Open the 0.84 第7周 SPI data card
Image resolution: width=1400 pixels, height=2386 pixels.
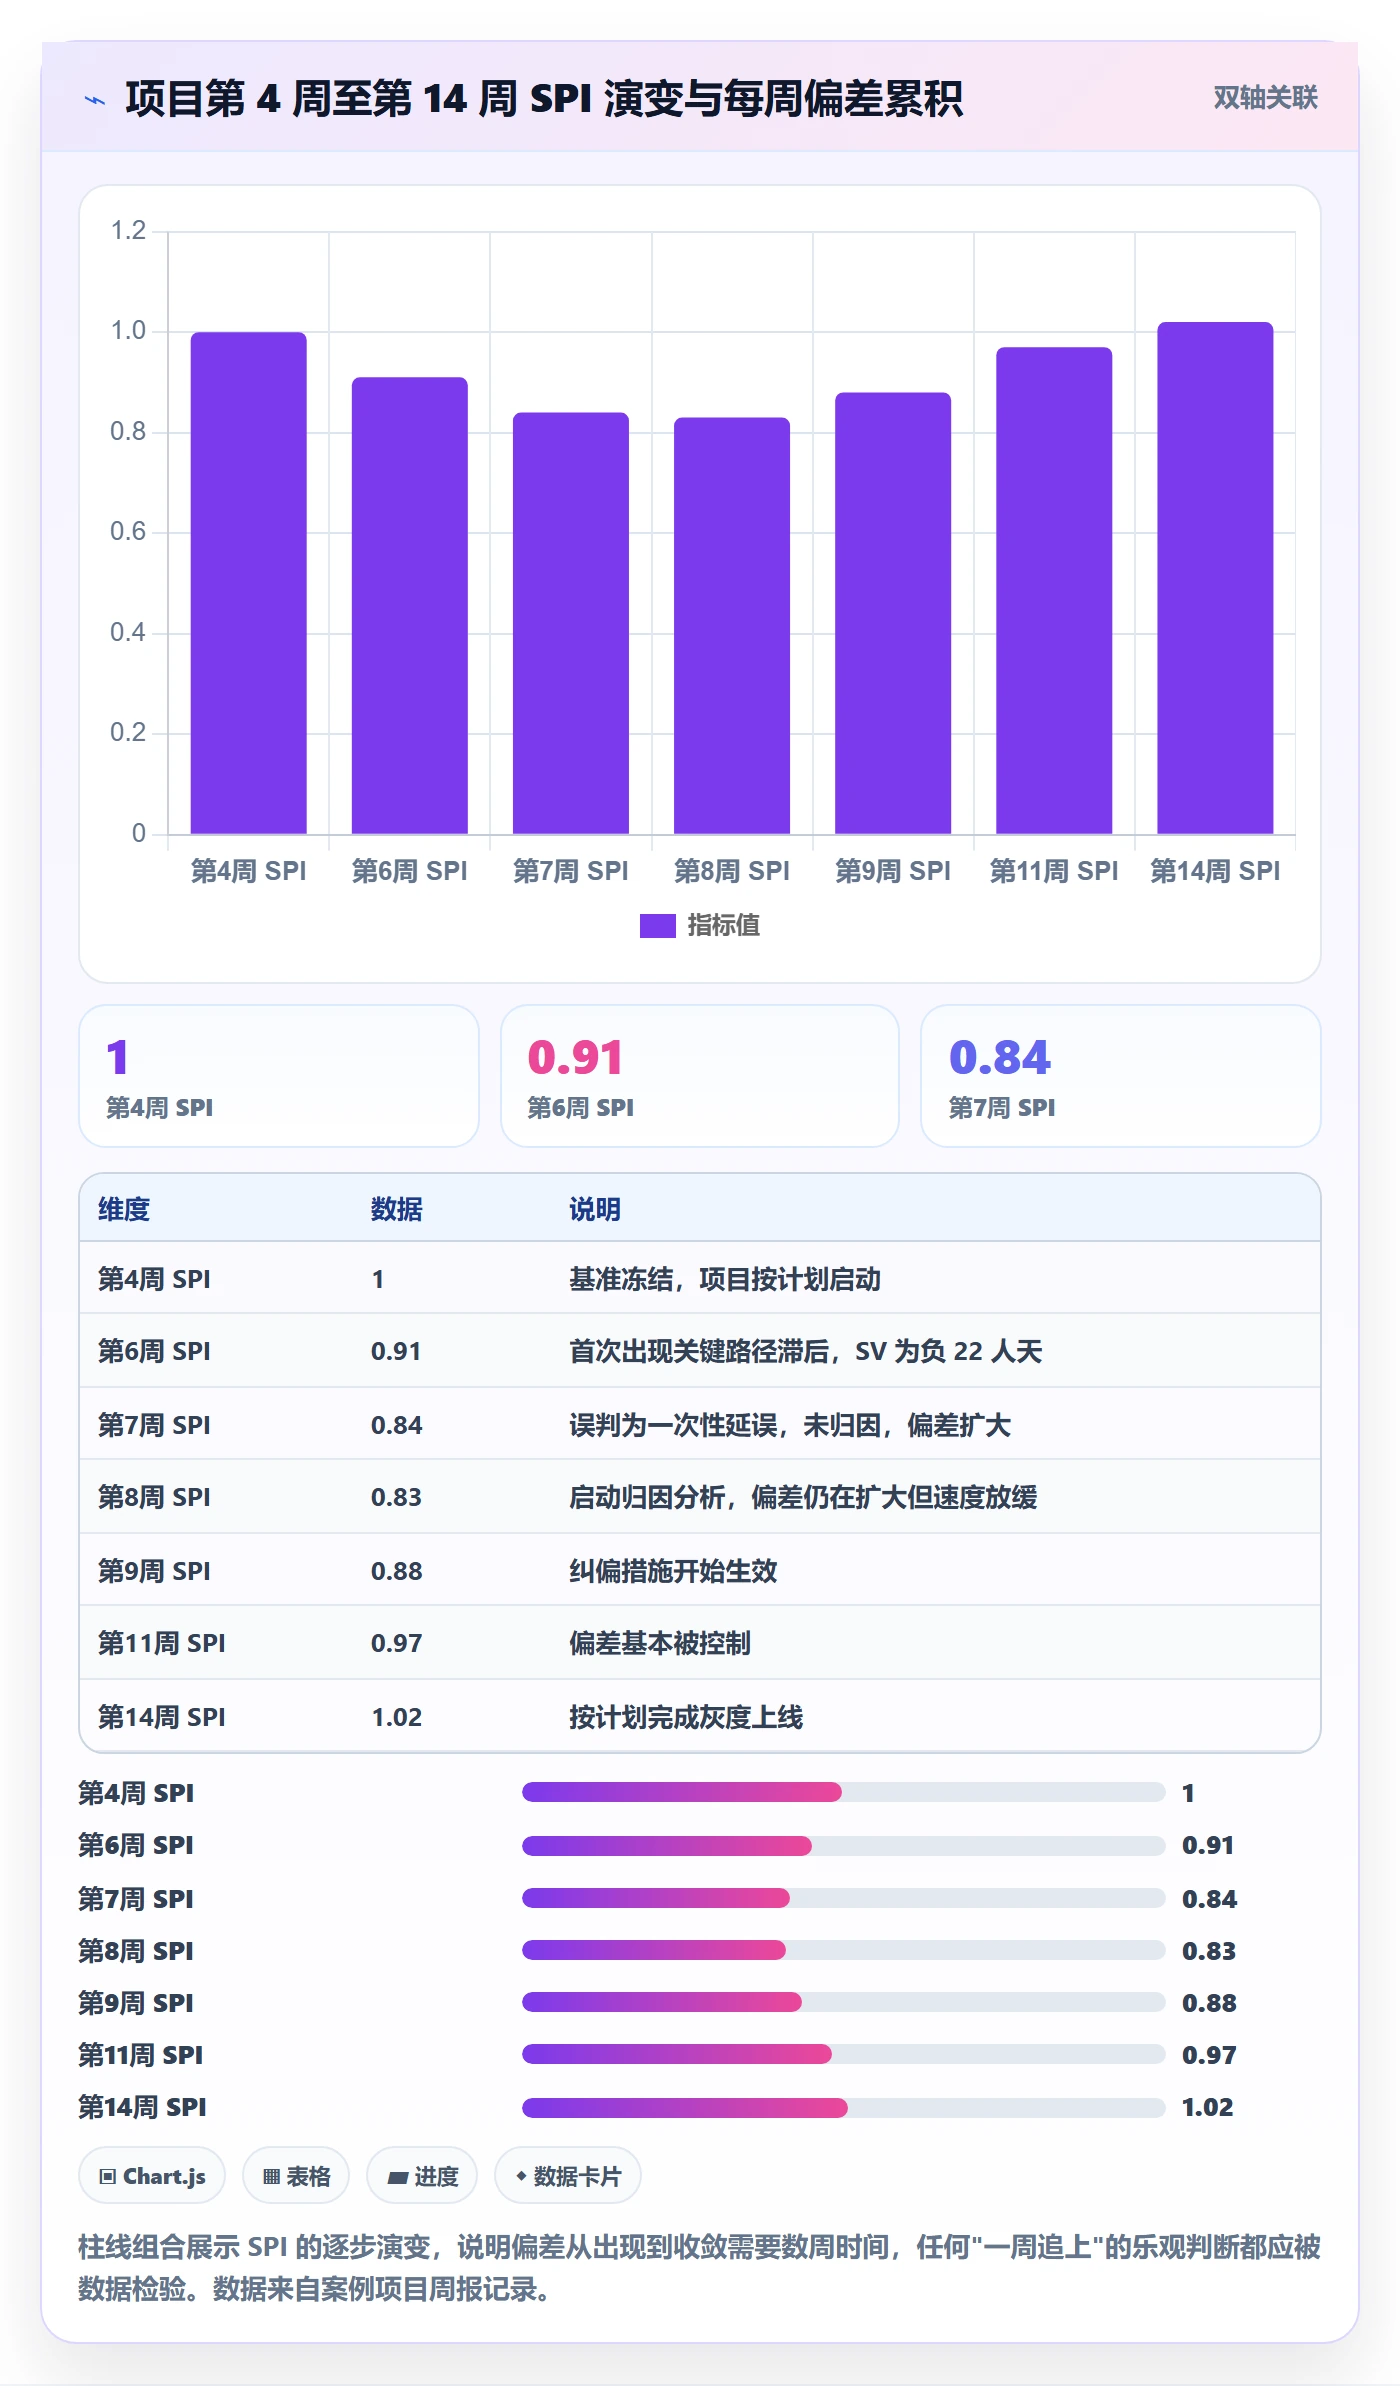[x=1120, y=1076]
